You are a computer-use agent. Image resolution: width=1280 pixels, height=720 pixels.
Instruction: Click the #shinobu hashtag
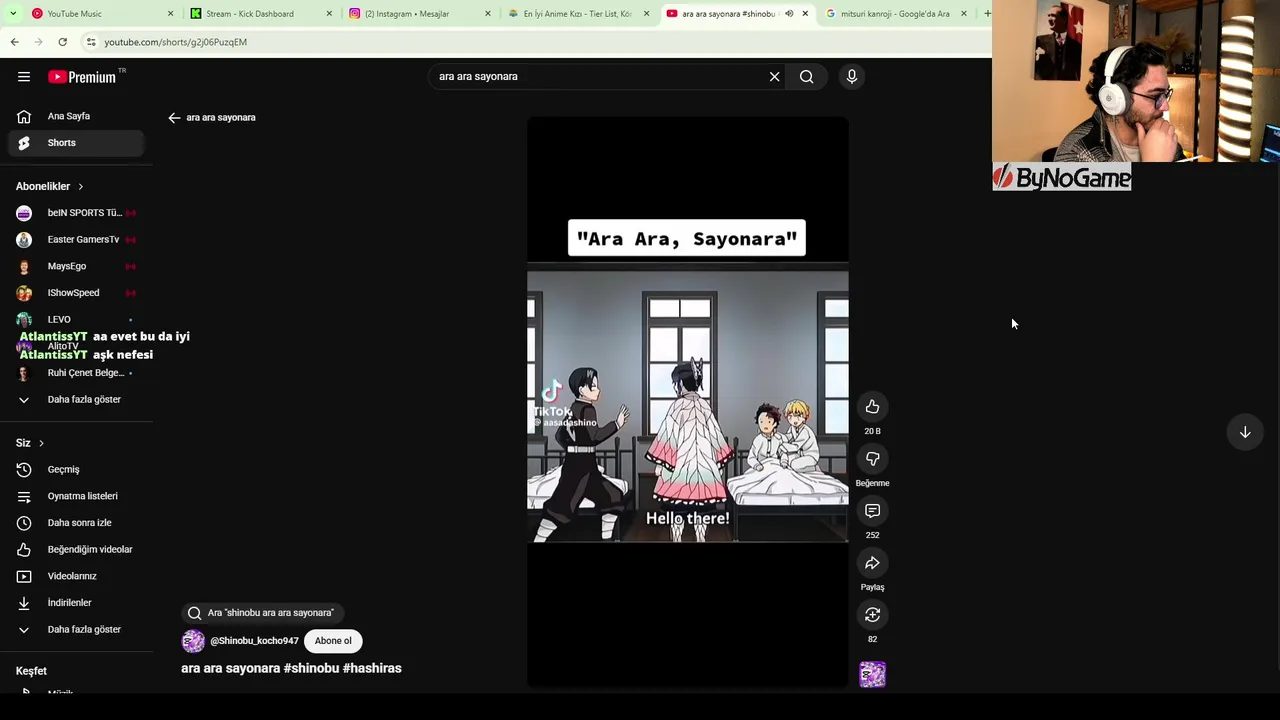(311, 668)
